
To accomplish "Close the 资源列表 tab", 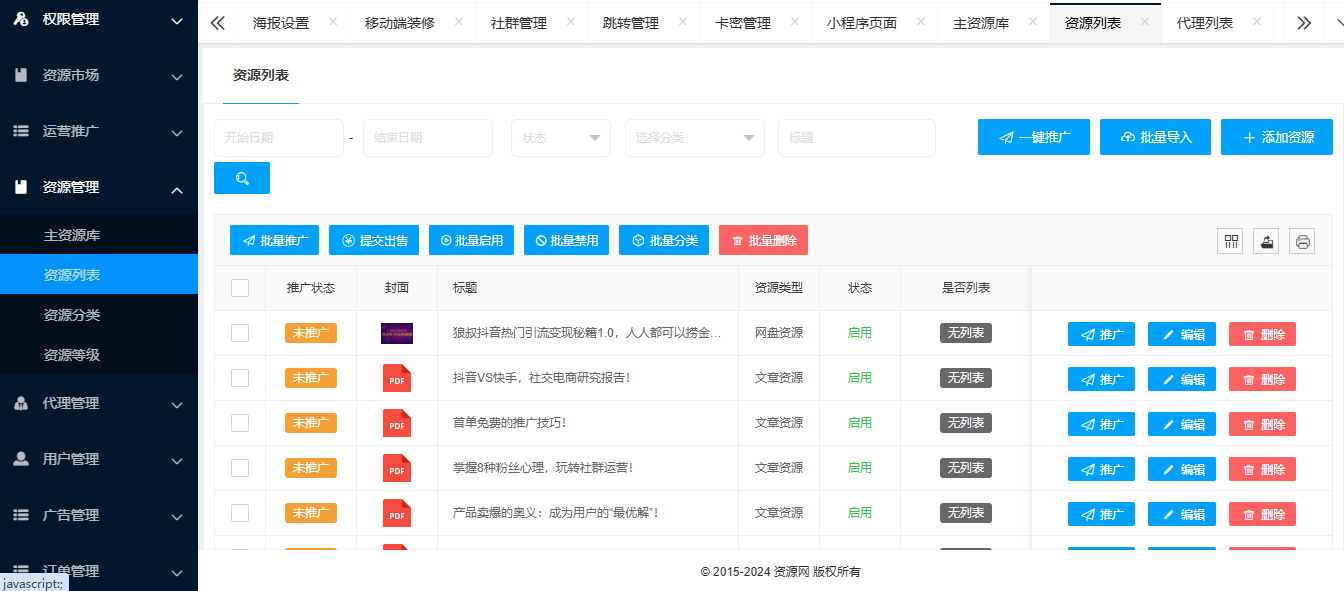I will click(1145, 22).
